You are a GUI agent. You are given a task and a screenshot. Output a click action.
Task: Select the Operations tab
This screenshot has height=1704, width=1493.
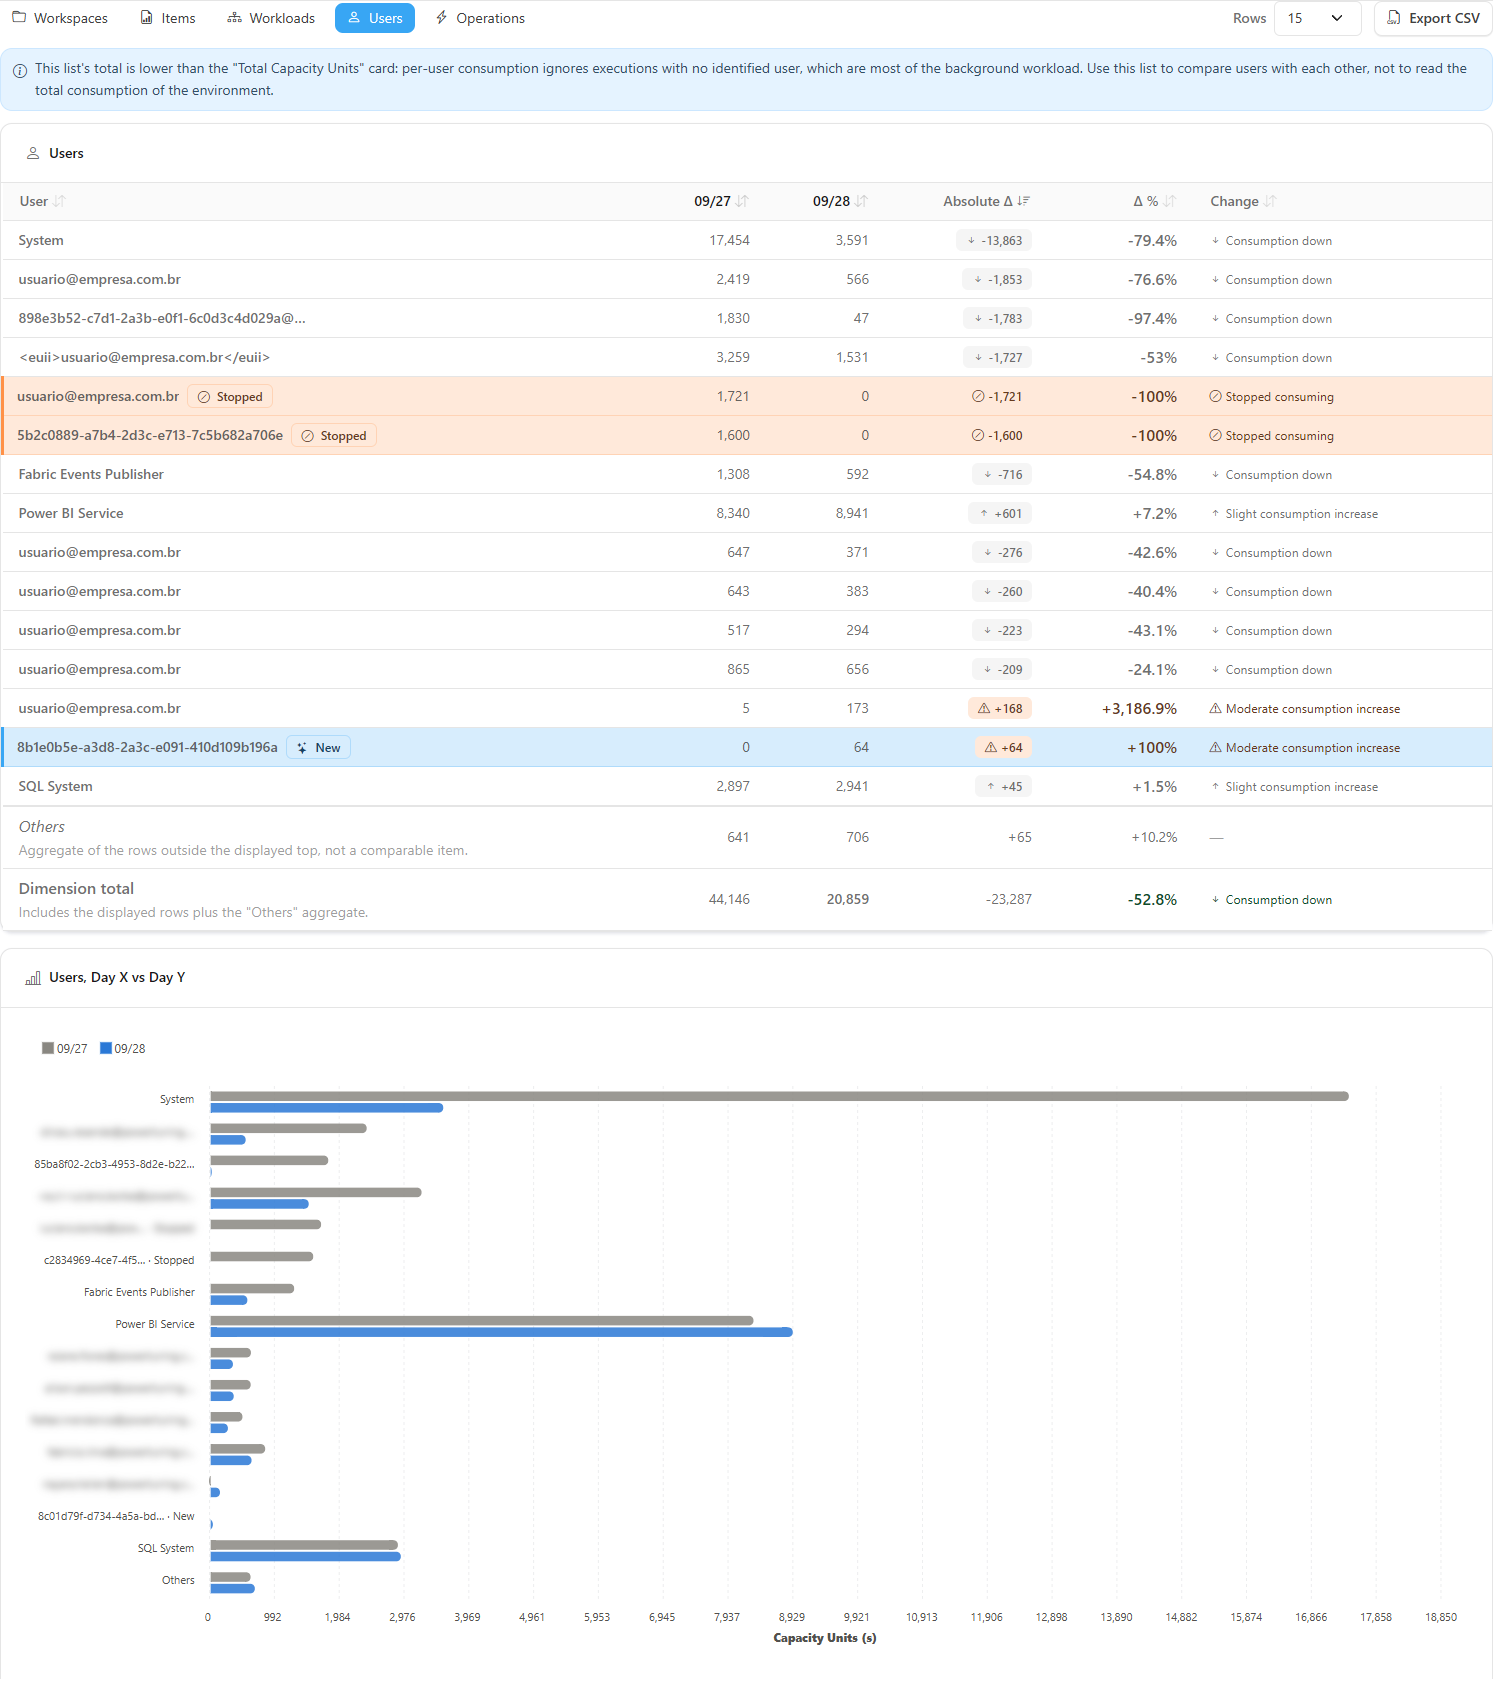click(x=480, y=18)
